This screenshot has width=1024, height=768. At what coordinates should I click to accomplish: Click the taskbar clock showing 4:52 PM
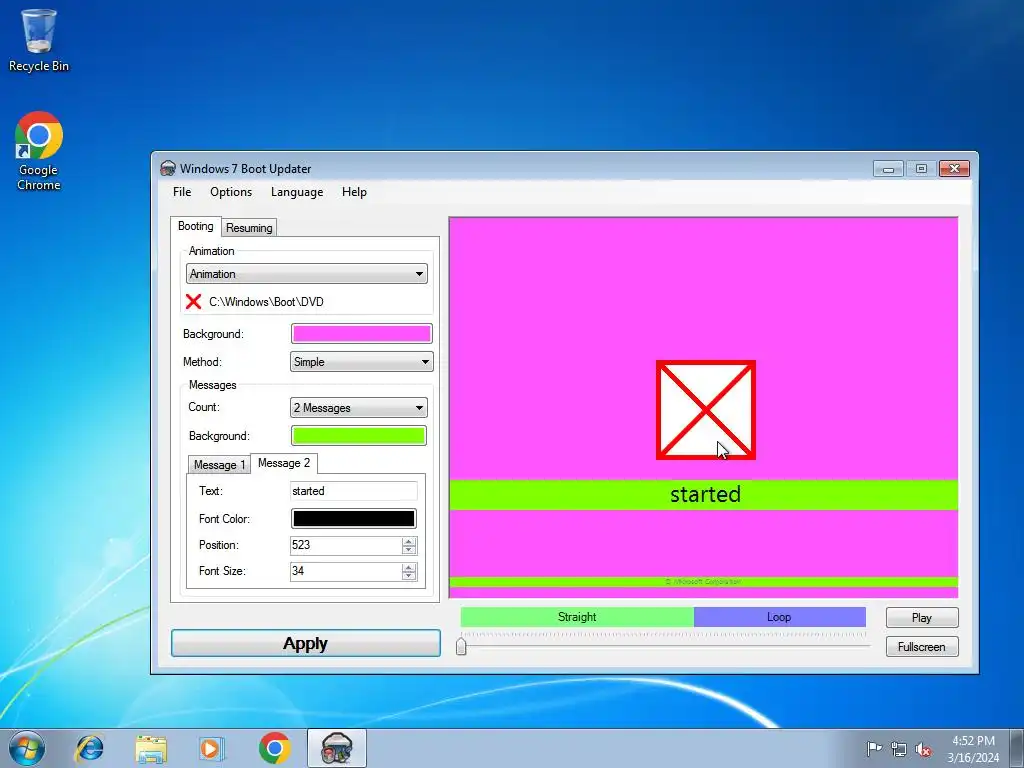(973, 749)
